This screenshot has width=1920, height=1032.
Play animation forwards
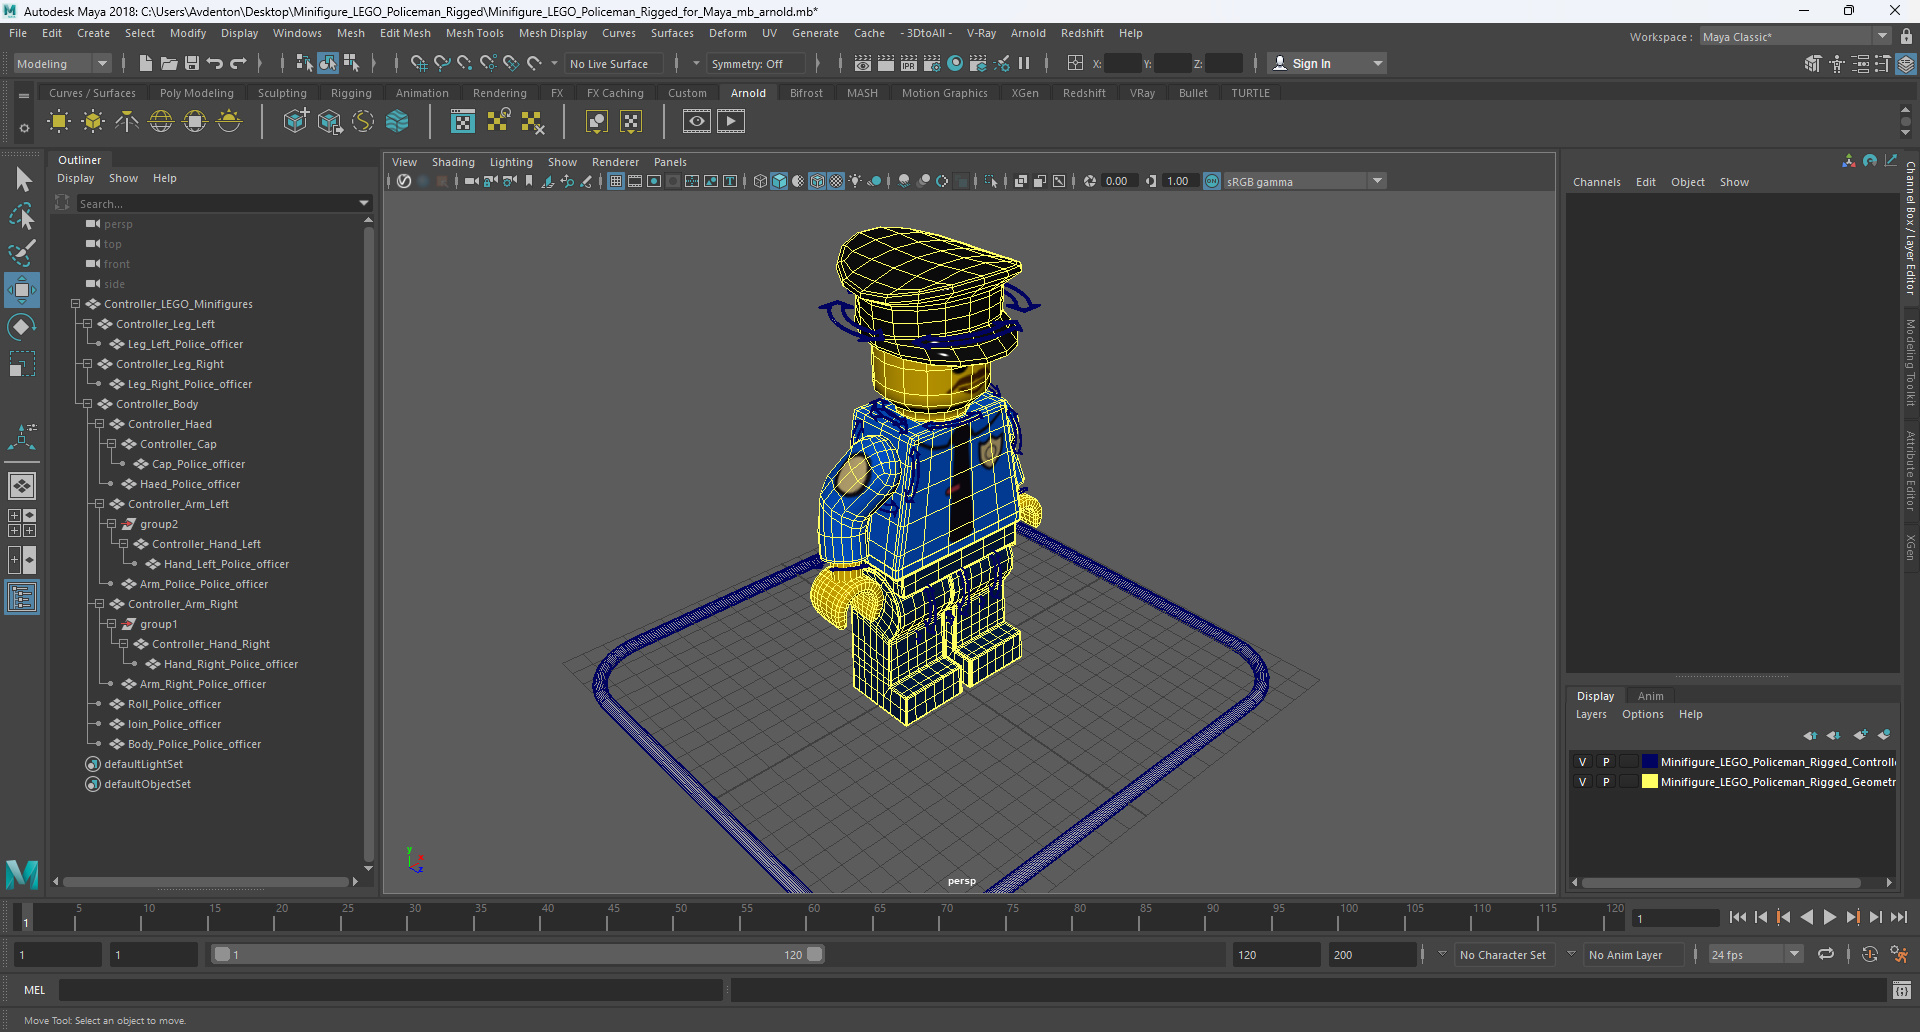click(x=1830, y=917)
